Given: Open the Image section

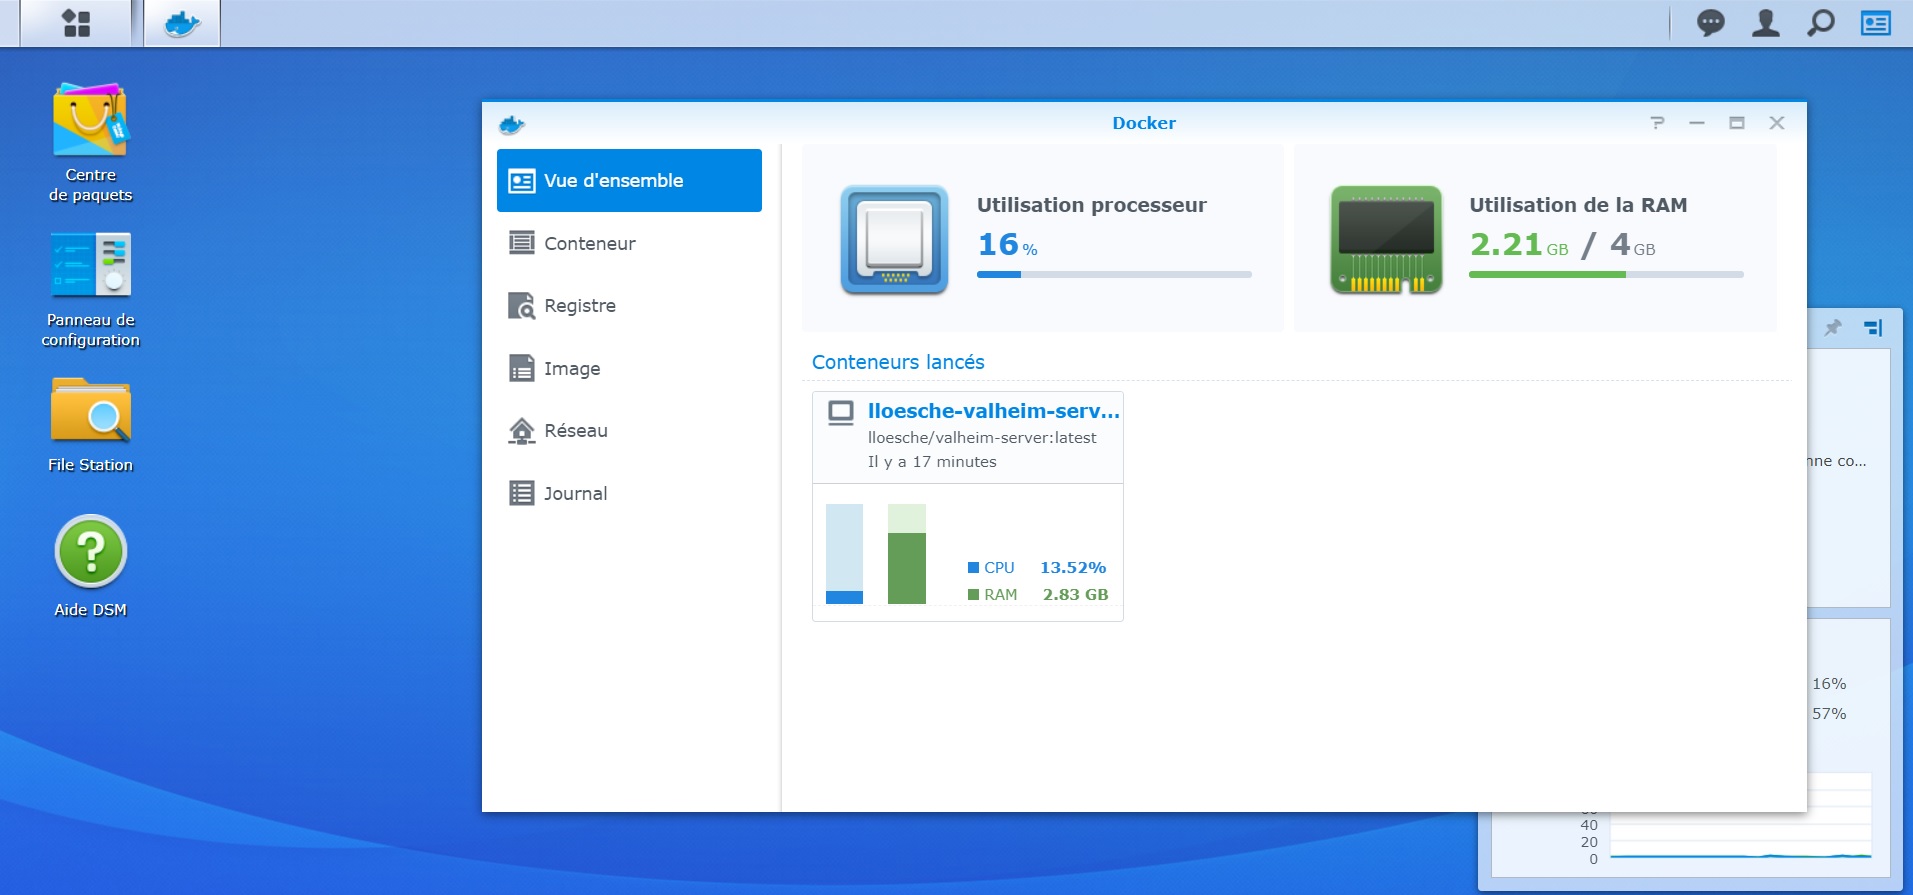Looking at the screenshot, I should [629, 368].
